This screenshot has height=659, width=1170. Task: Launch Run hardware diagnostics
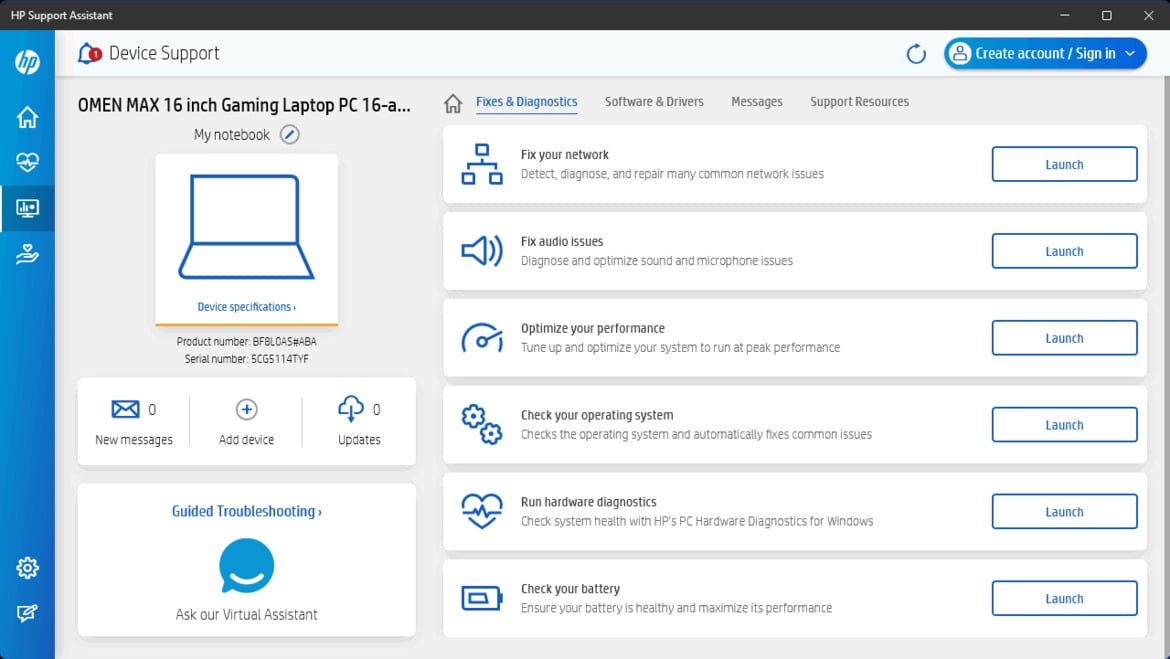pos(1064,511)
